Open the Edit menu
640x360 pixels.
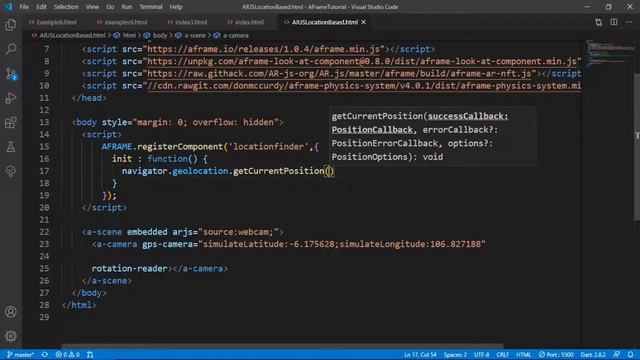pos(41,7)
